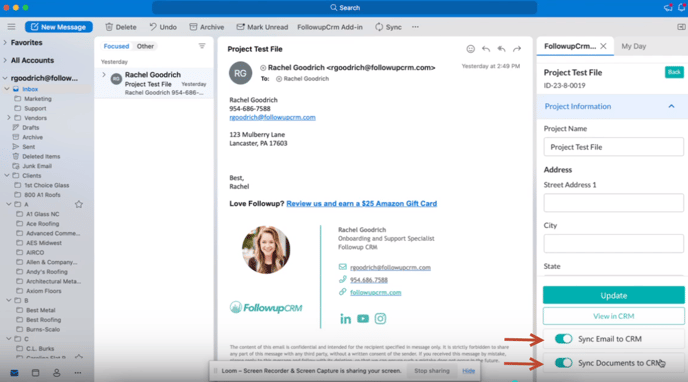Viewport: 688px width, 382px height.
Task: Collapse the A subfolder group
Action: (x=8, y=204)
